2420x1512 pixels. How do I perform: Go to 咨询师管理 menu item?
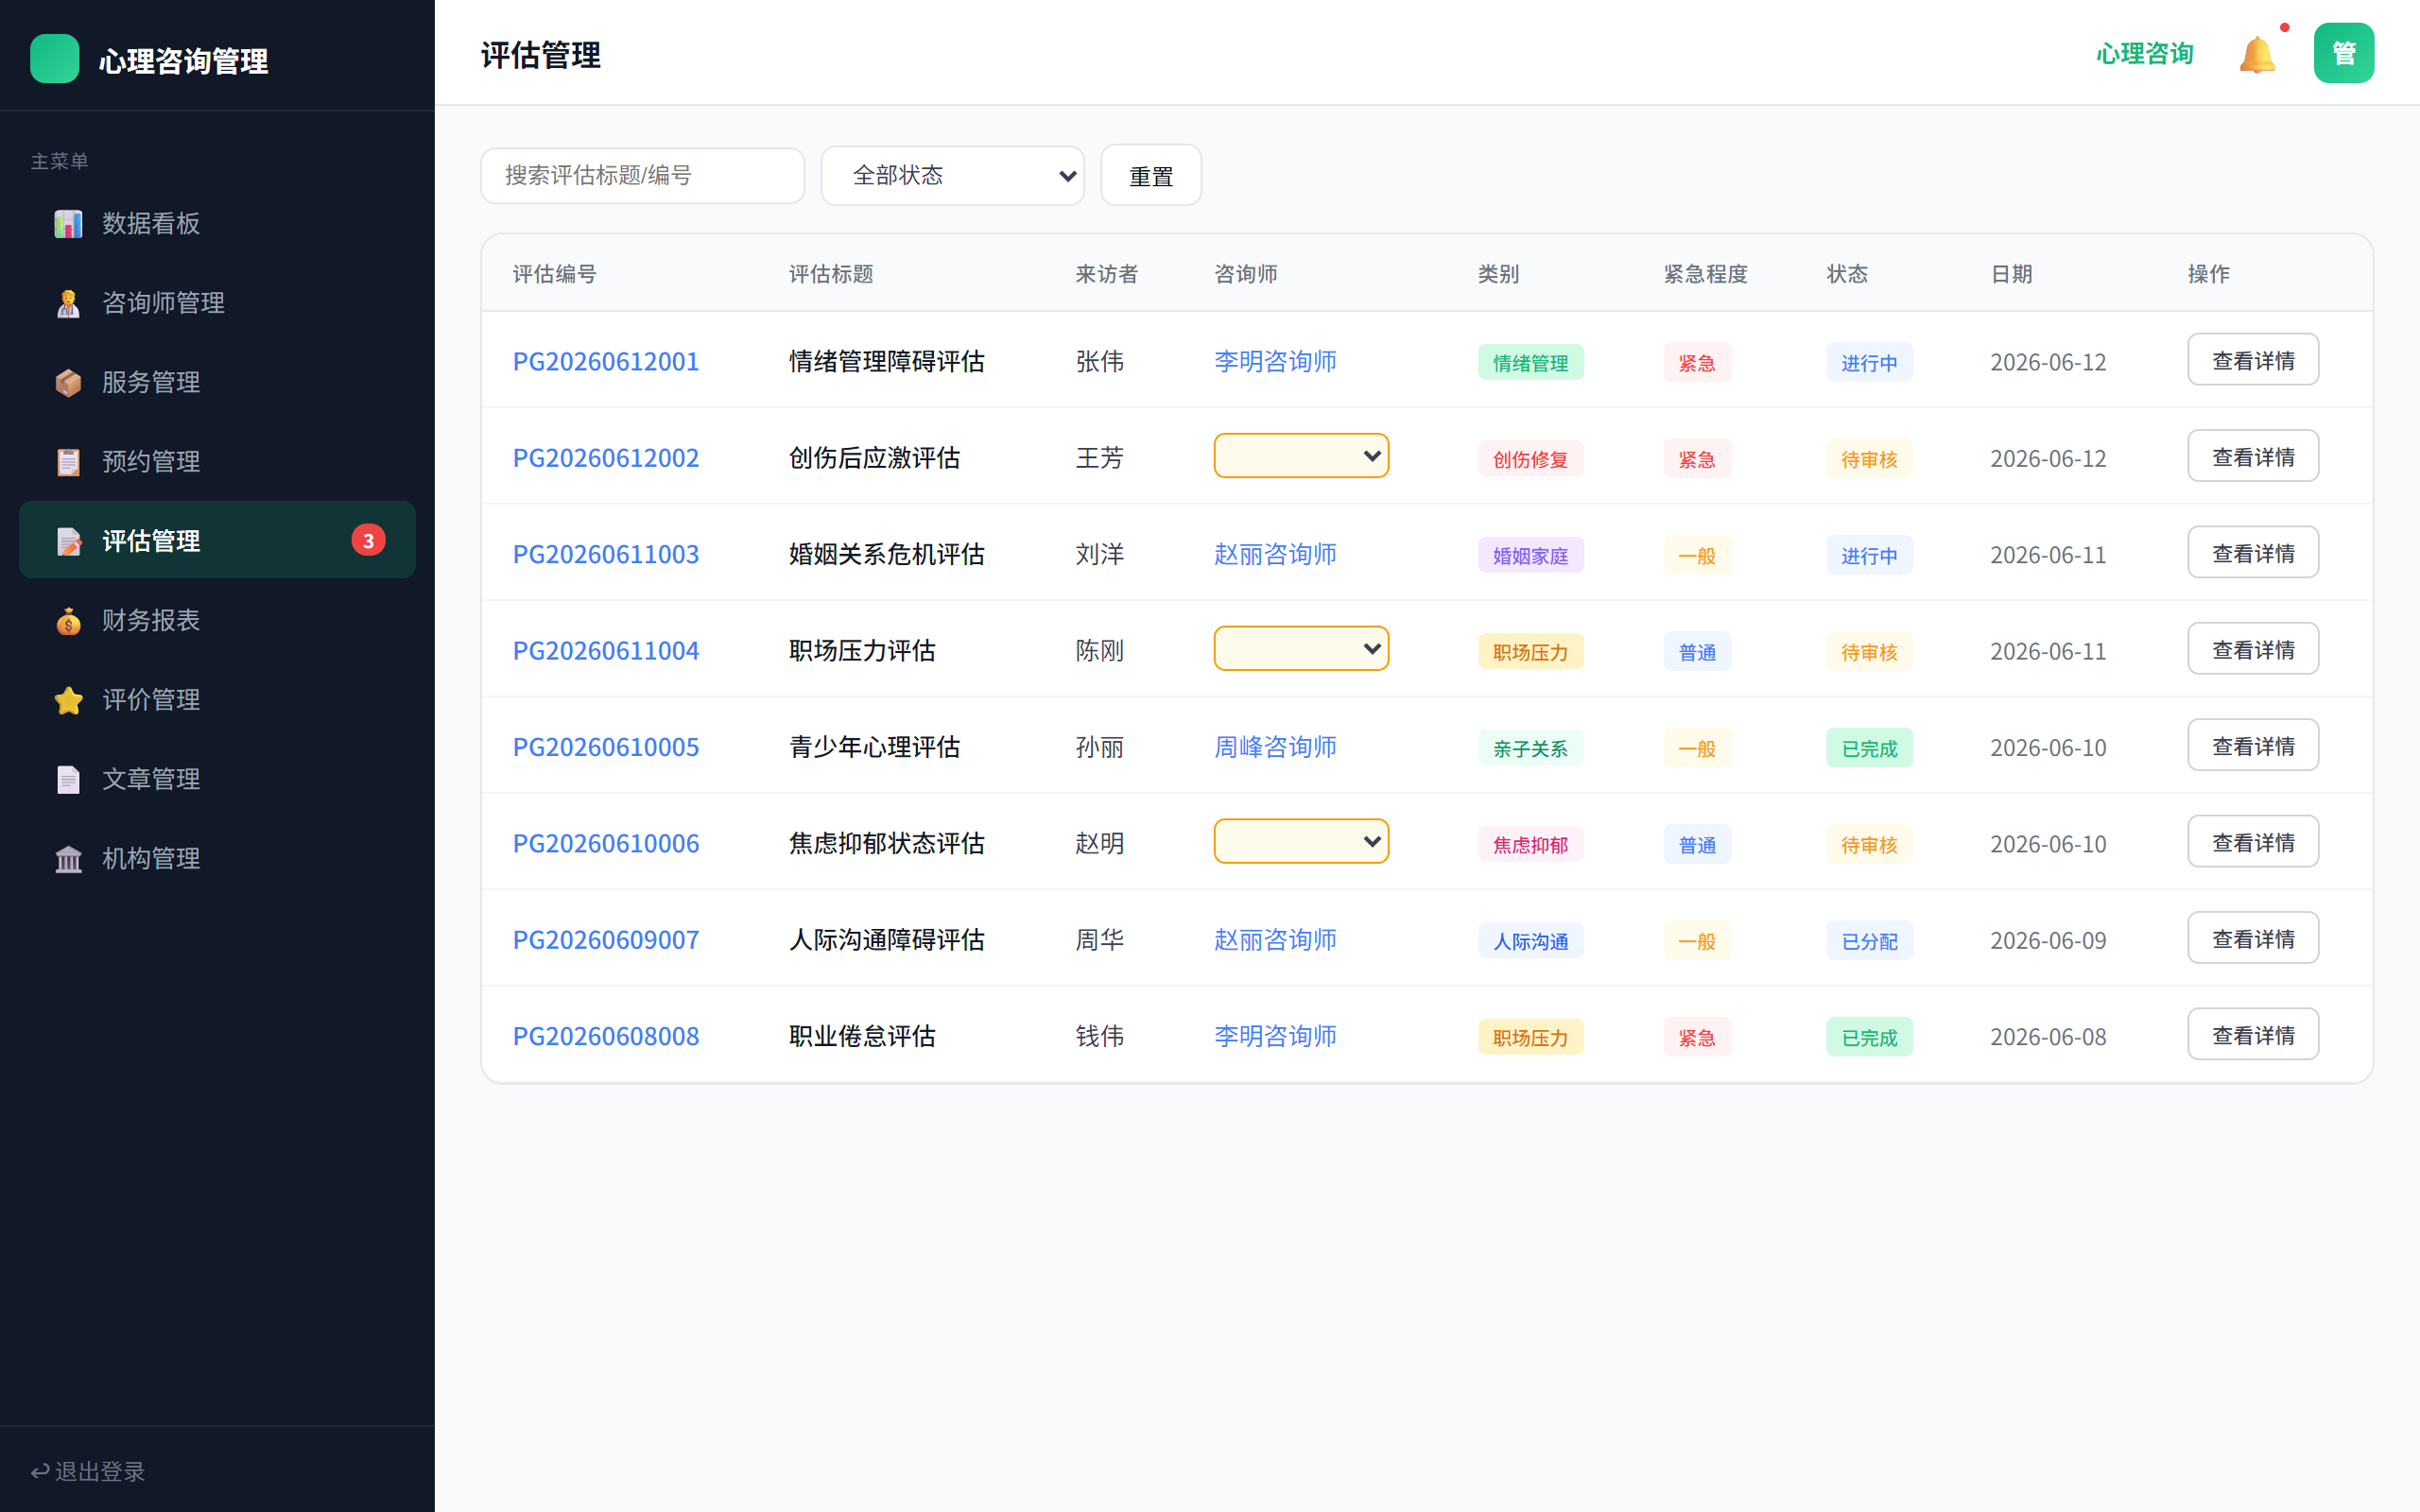(217, 303)
